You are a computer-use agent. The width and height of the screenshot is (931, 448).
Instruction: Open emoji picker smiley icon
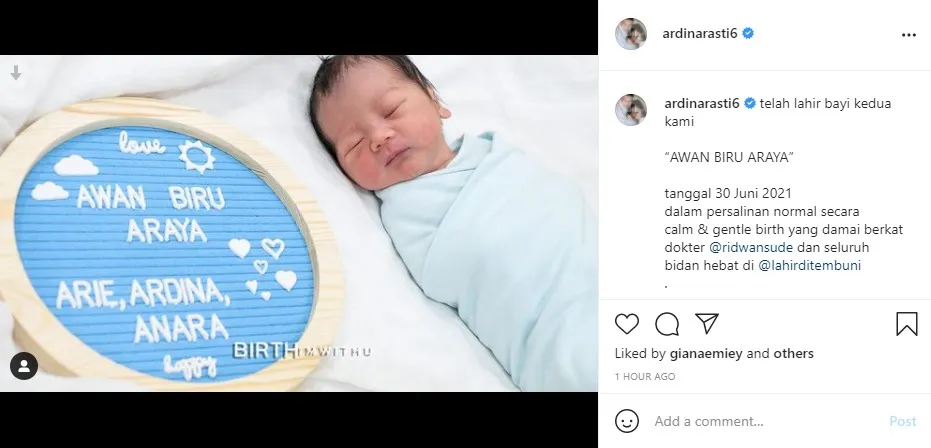tap(627, 421)
